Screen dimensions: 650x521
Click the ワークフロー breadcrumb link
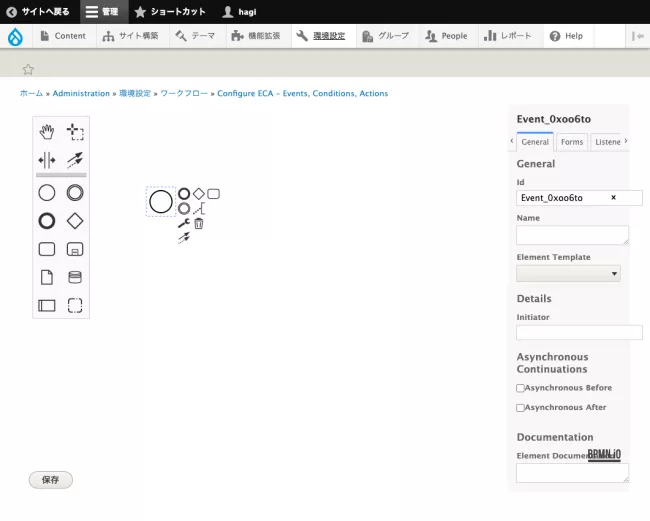[184, 93]
